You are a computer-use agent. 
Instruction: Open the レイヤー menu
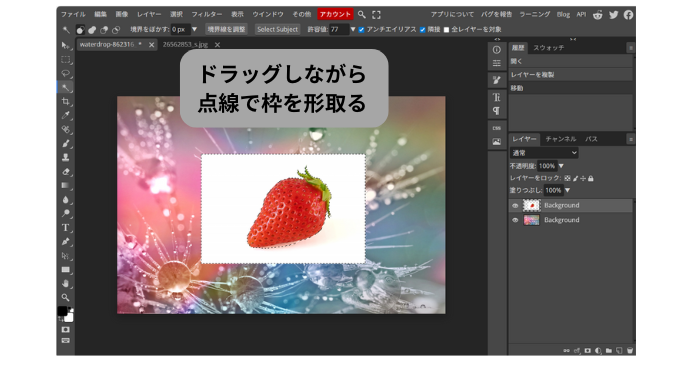(x=149, y=15)
